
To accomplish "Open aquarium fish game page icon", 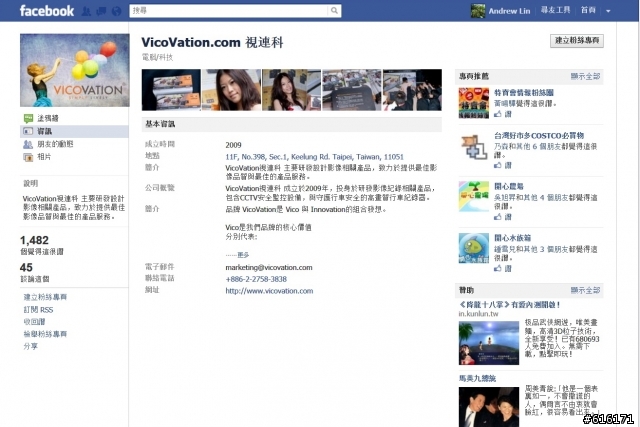I will 473,248.
